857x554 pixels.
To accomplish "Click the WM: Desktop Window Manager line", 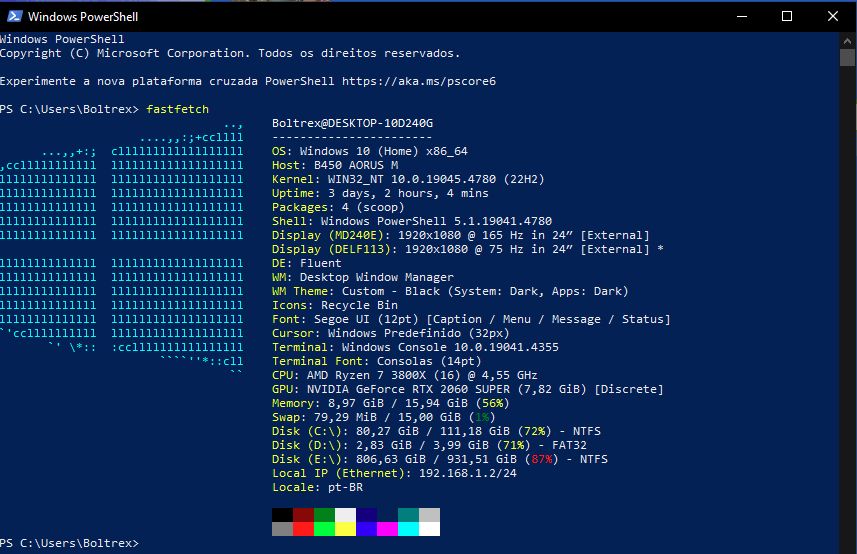I will (363, 278).
